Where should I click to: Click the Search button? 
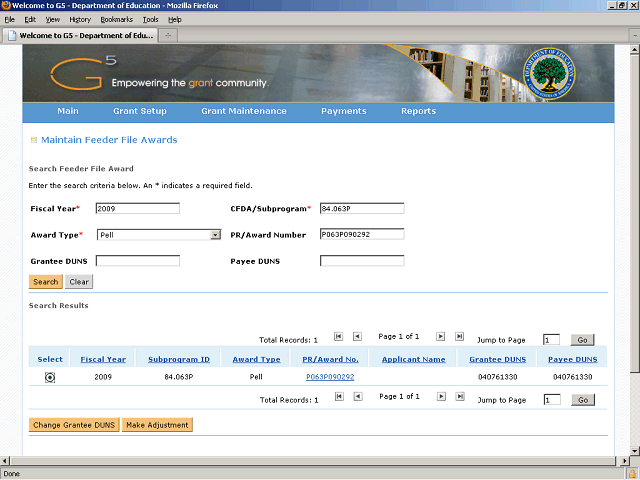pos(46,282)
